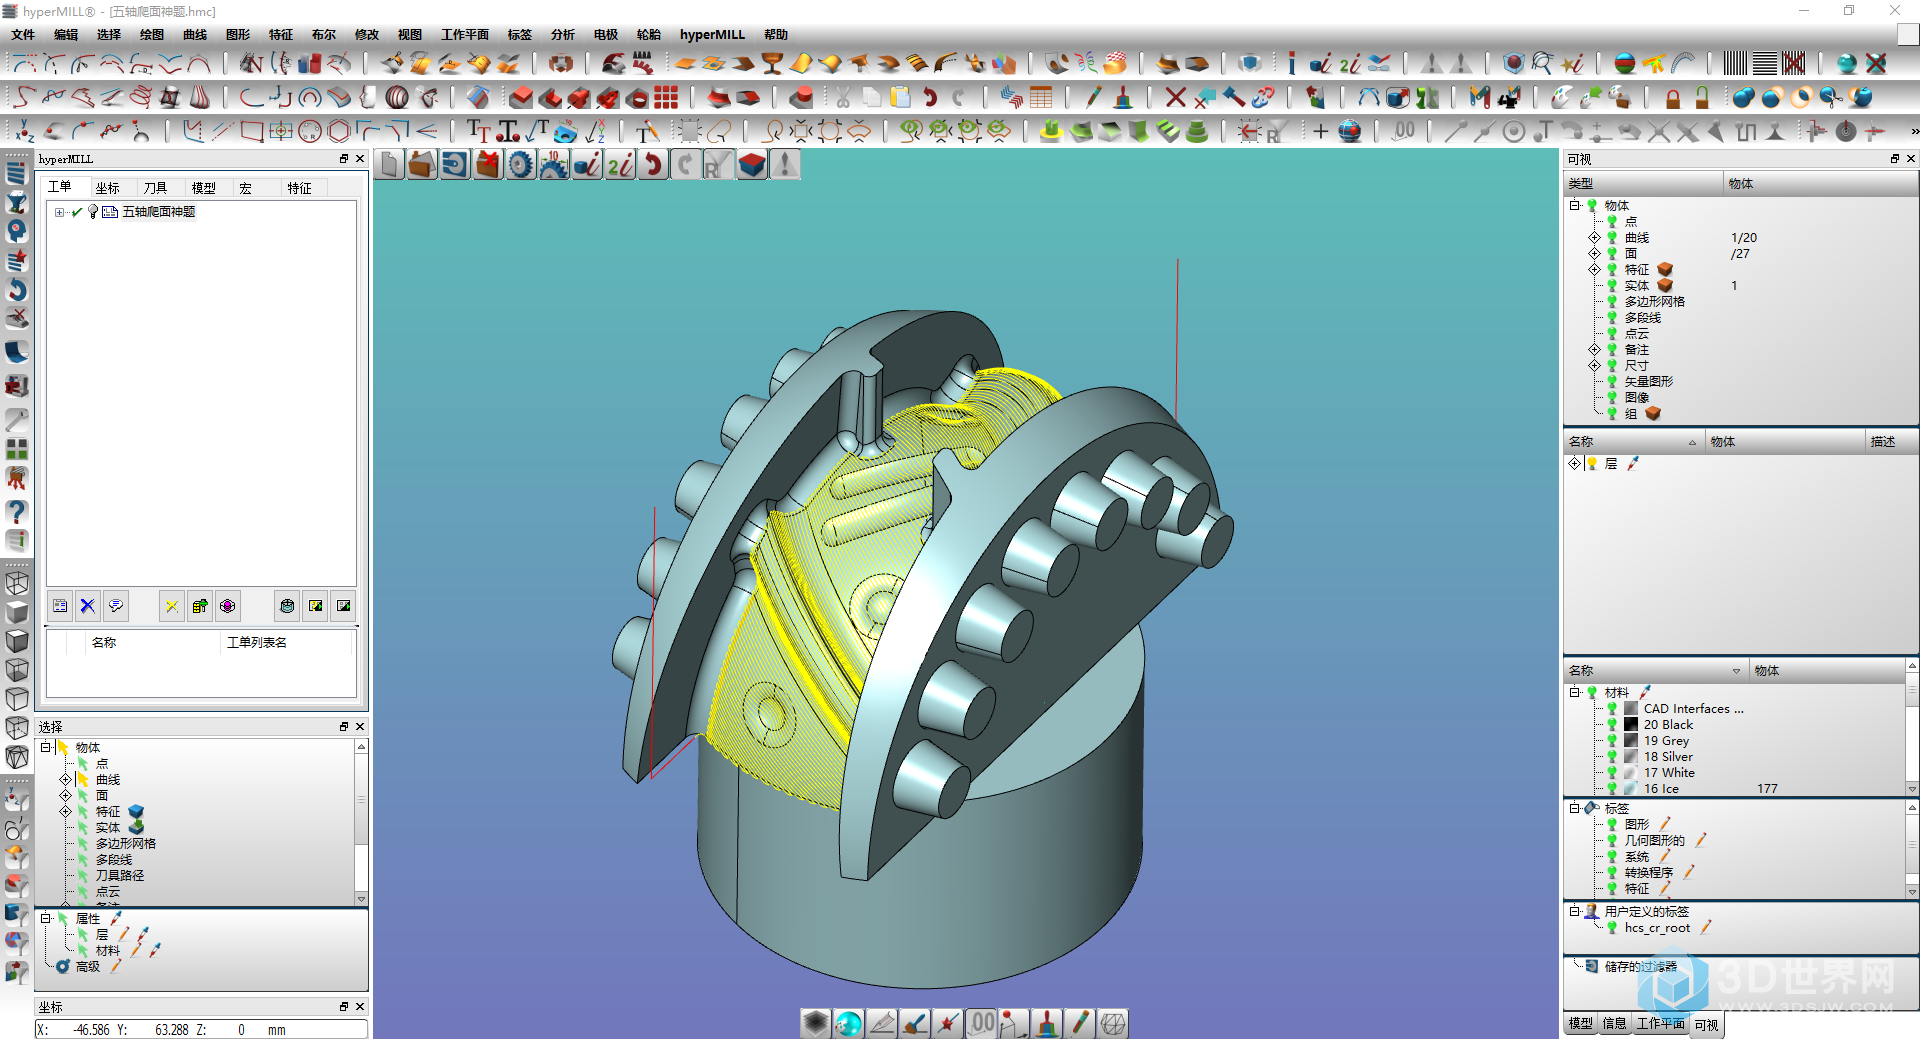This screenshot has height=1039, width=1920.
Task: Switch to the 工作平面 tab at bottom right
Action: point(1660,1024)
